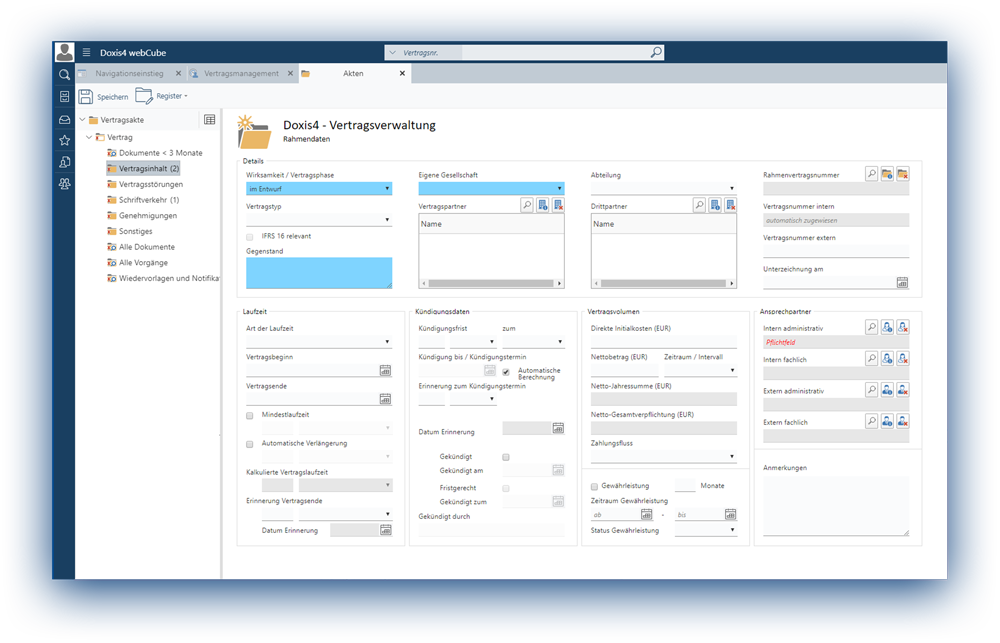Enable Mindestlaufzeit checkbox
The image size is (1000, 643).
(250, 415)
